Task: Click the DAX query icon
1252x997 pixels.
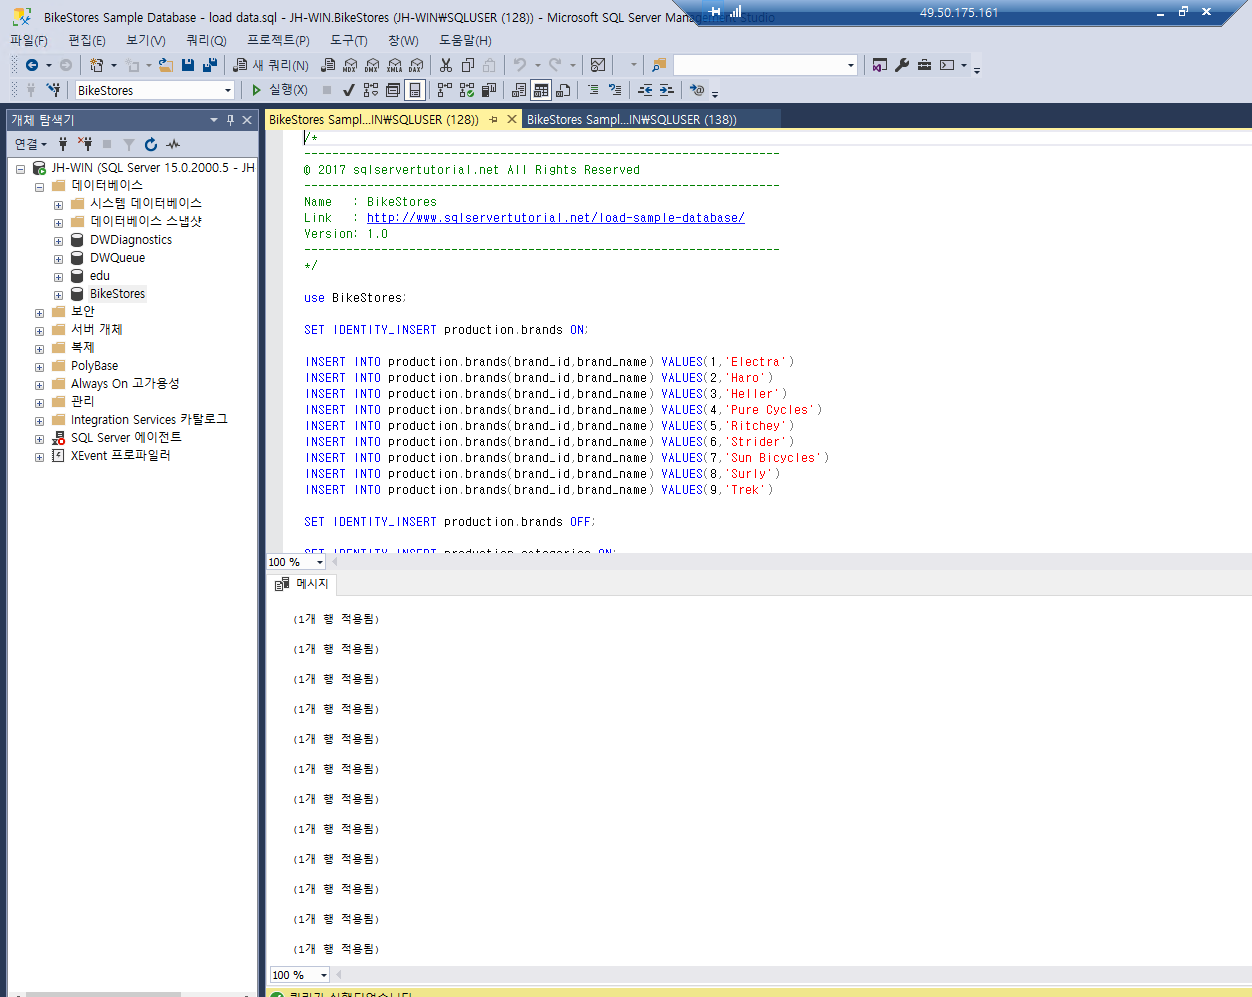Action: pyautogui.click(x=416, y=65)
